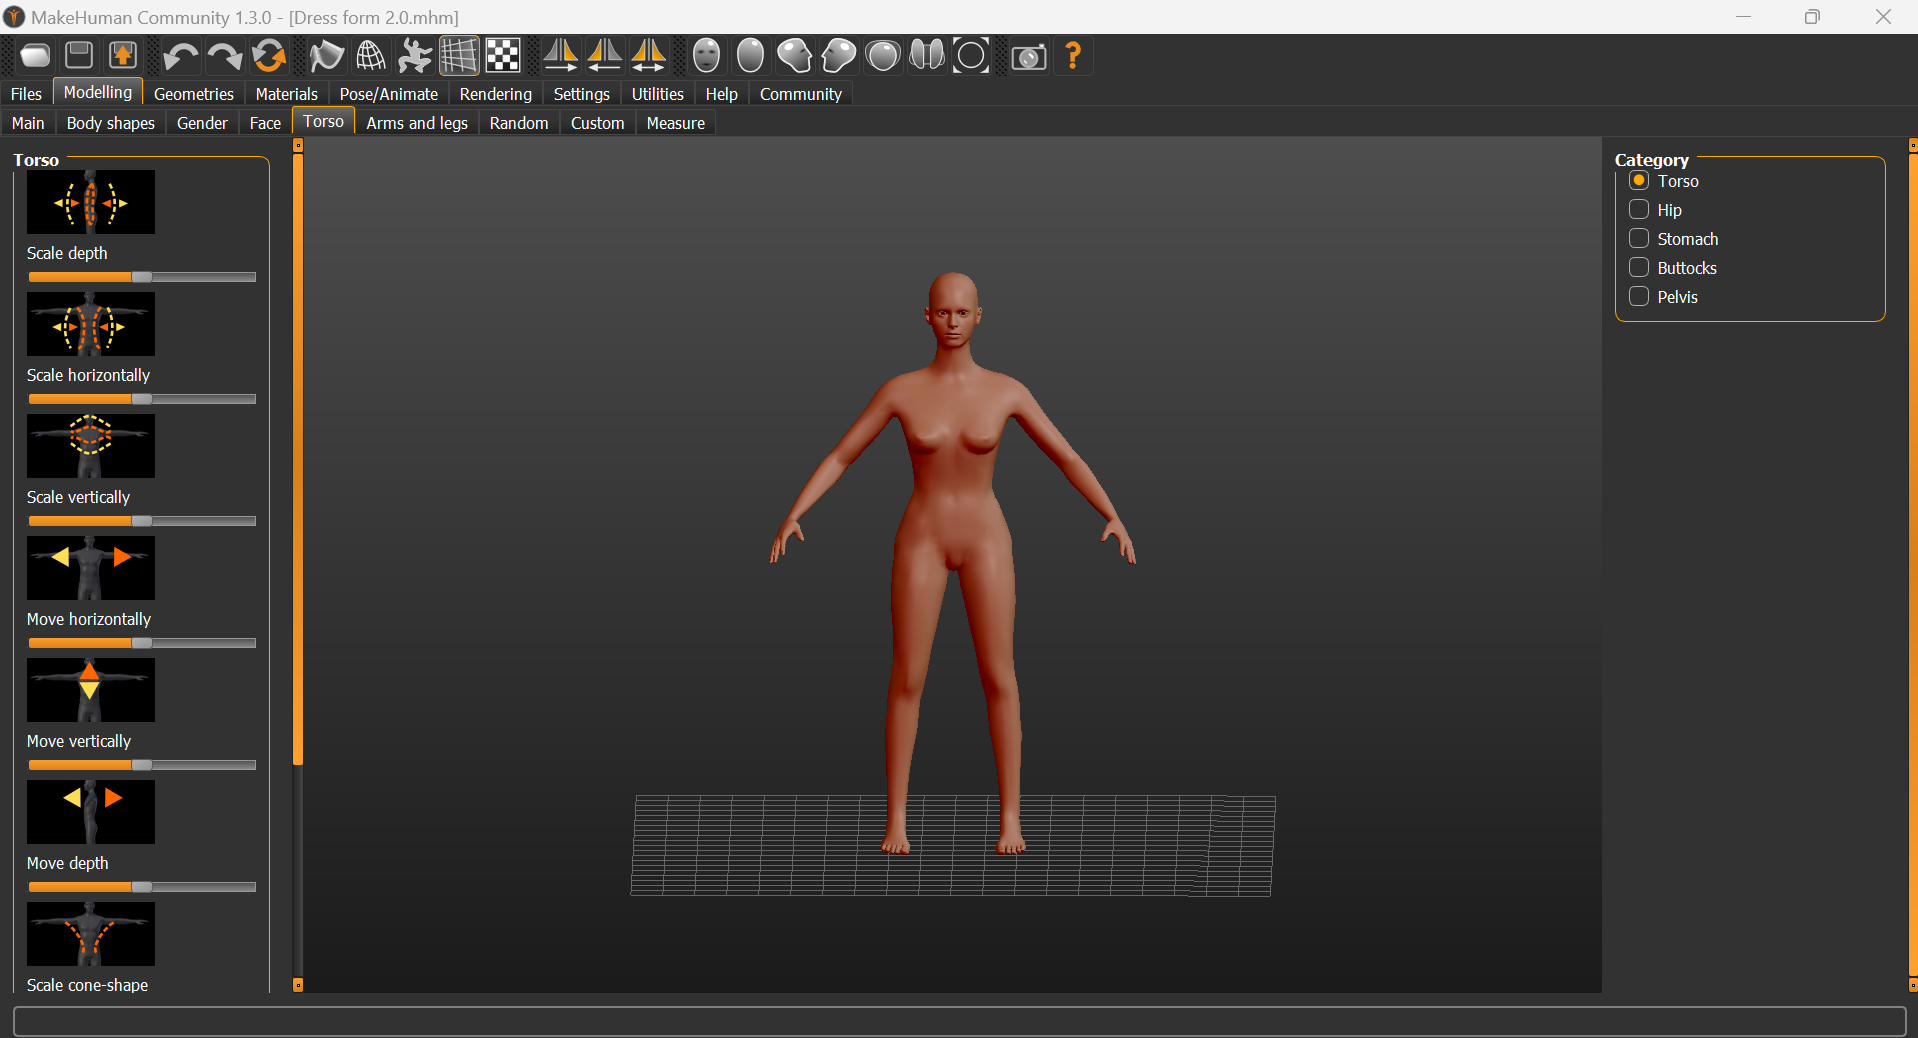Viewport: 1918px width, 1038px height.
Task: Switch to the top of head view icon
Action: [x=882, y=56]
